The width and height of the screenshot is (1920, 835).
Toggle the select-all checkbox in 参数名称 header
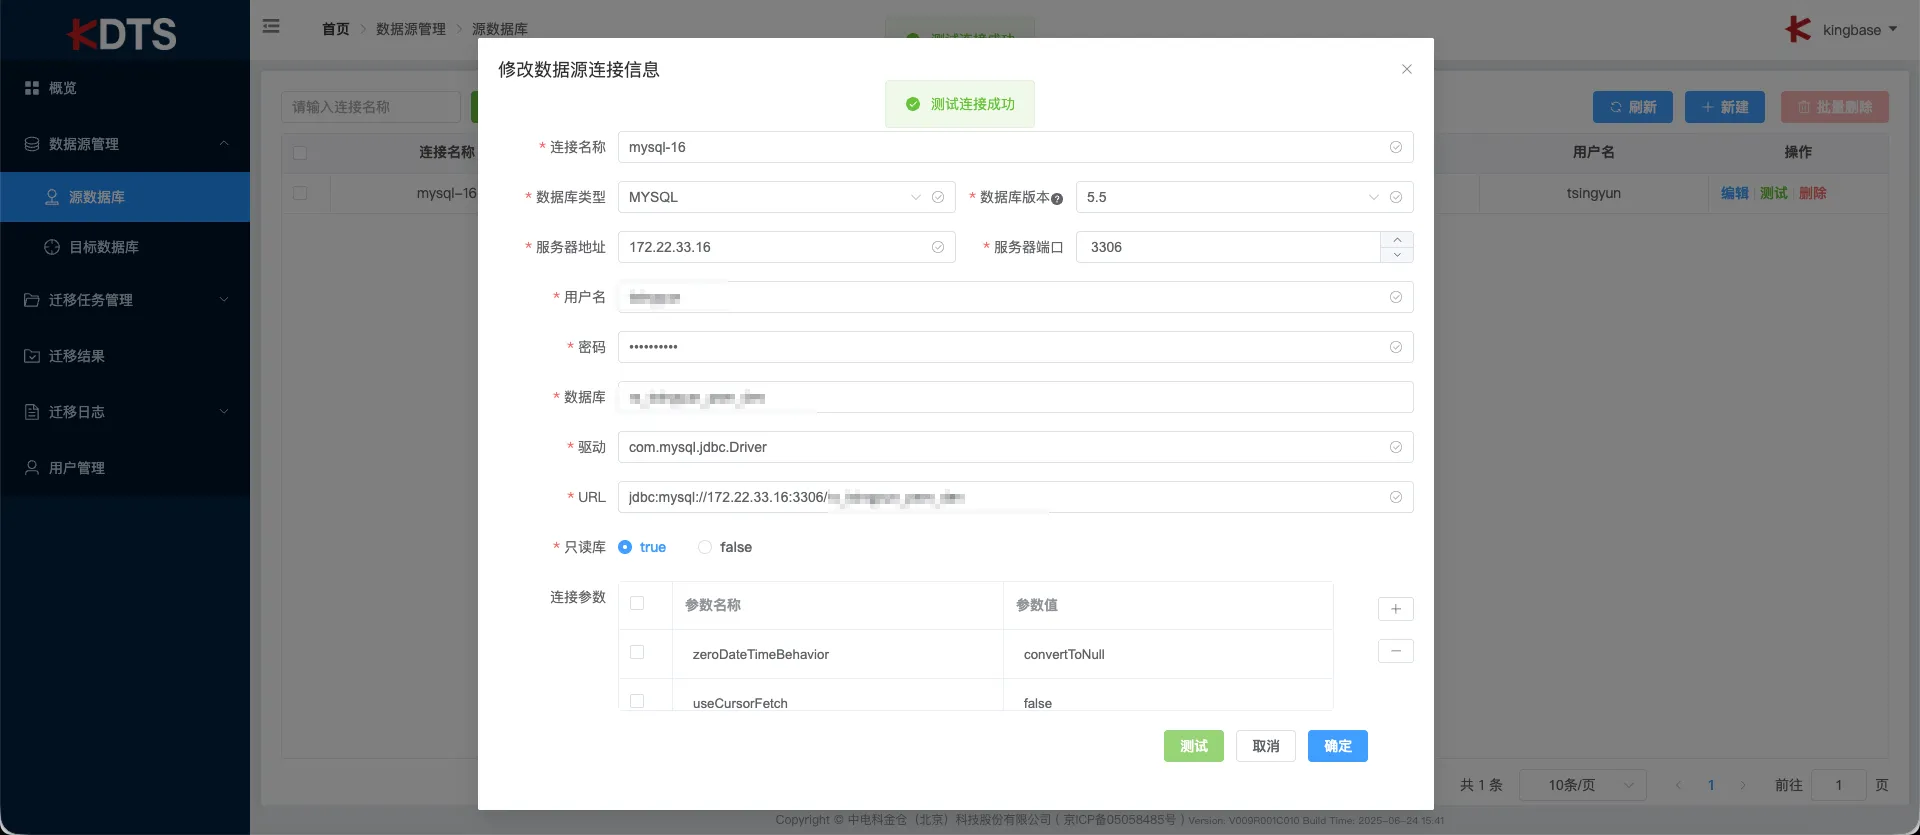tap(637, 603)
